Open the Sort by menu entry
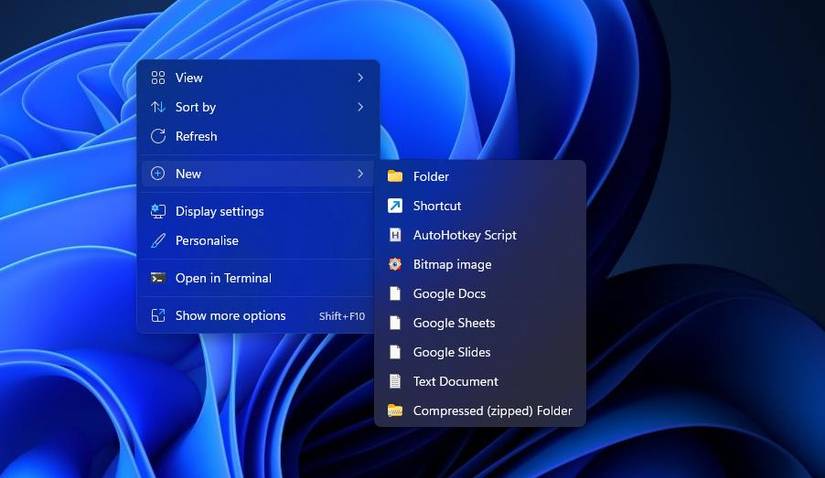This screenshot has width=825, height=478. 258,107
